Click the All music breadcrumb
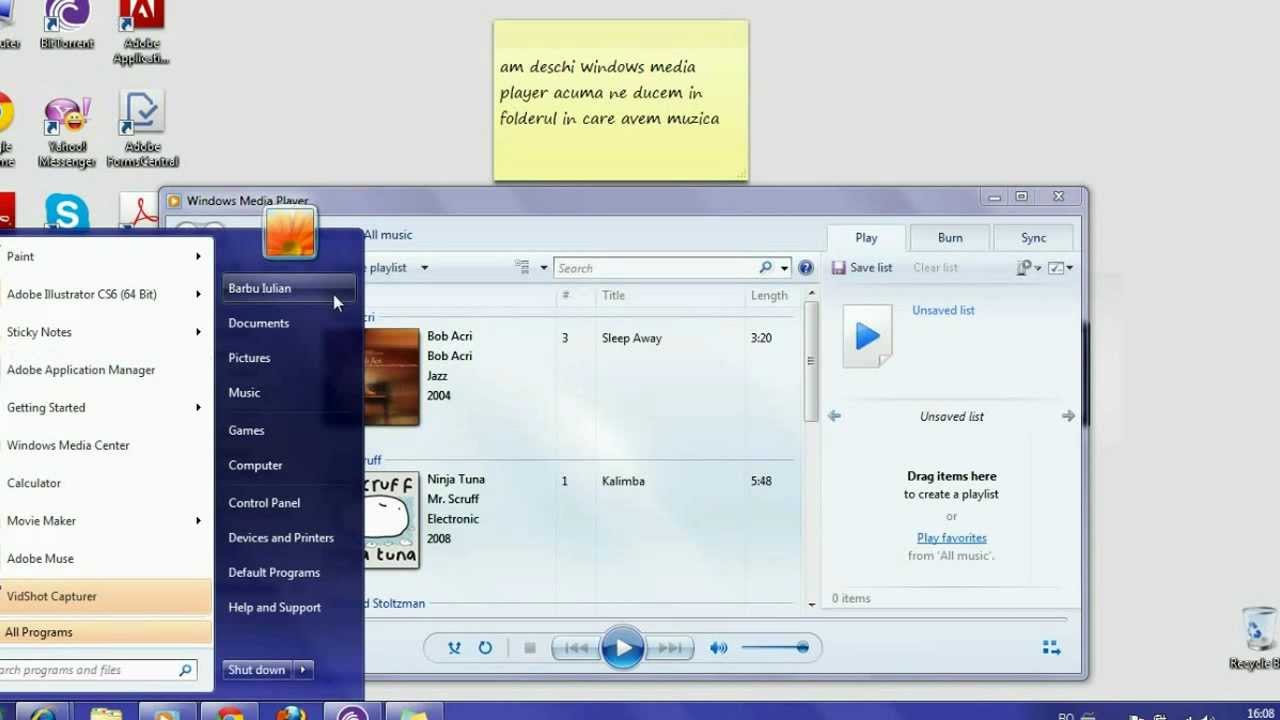 388,235
